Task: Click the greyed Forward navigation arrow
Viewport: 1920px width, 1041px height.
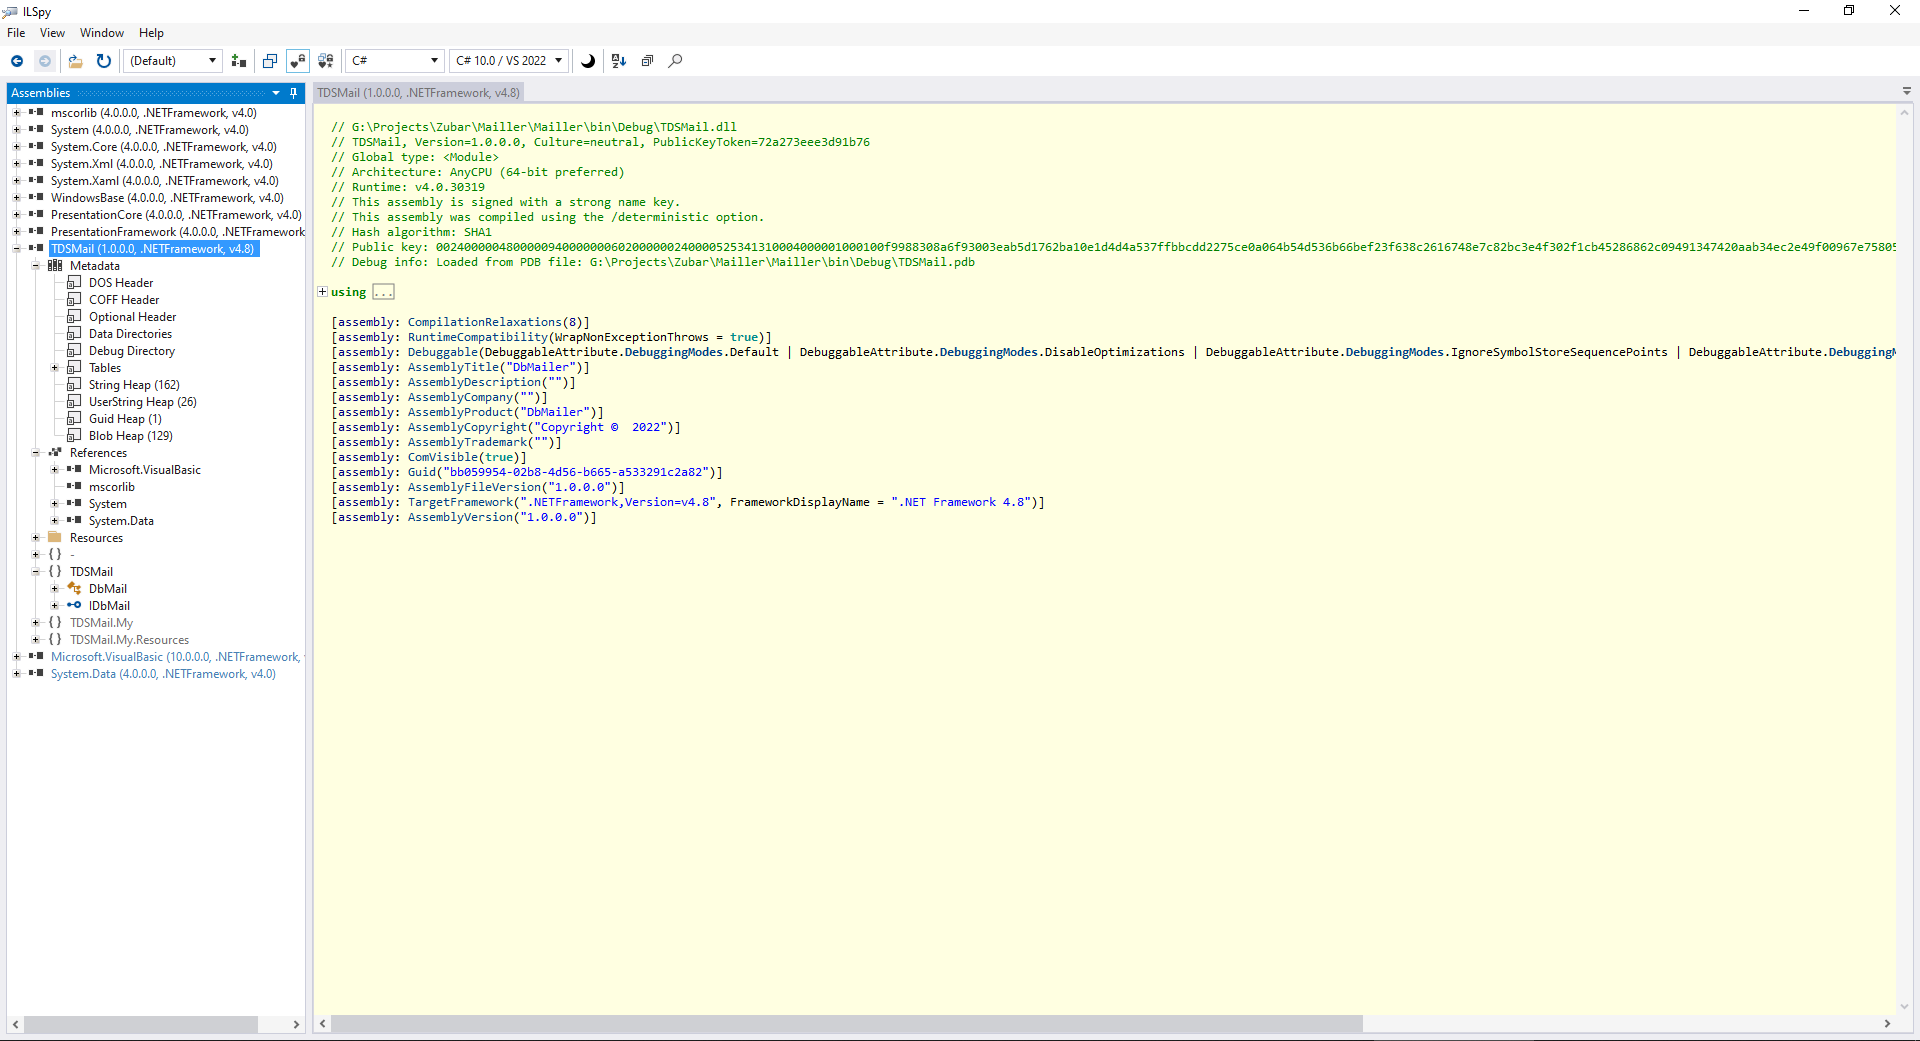Action: pyautogui.click(x=45, y=61)
